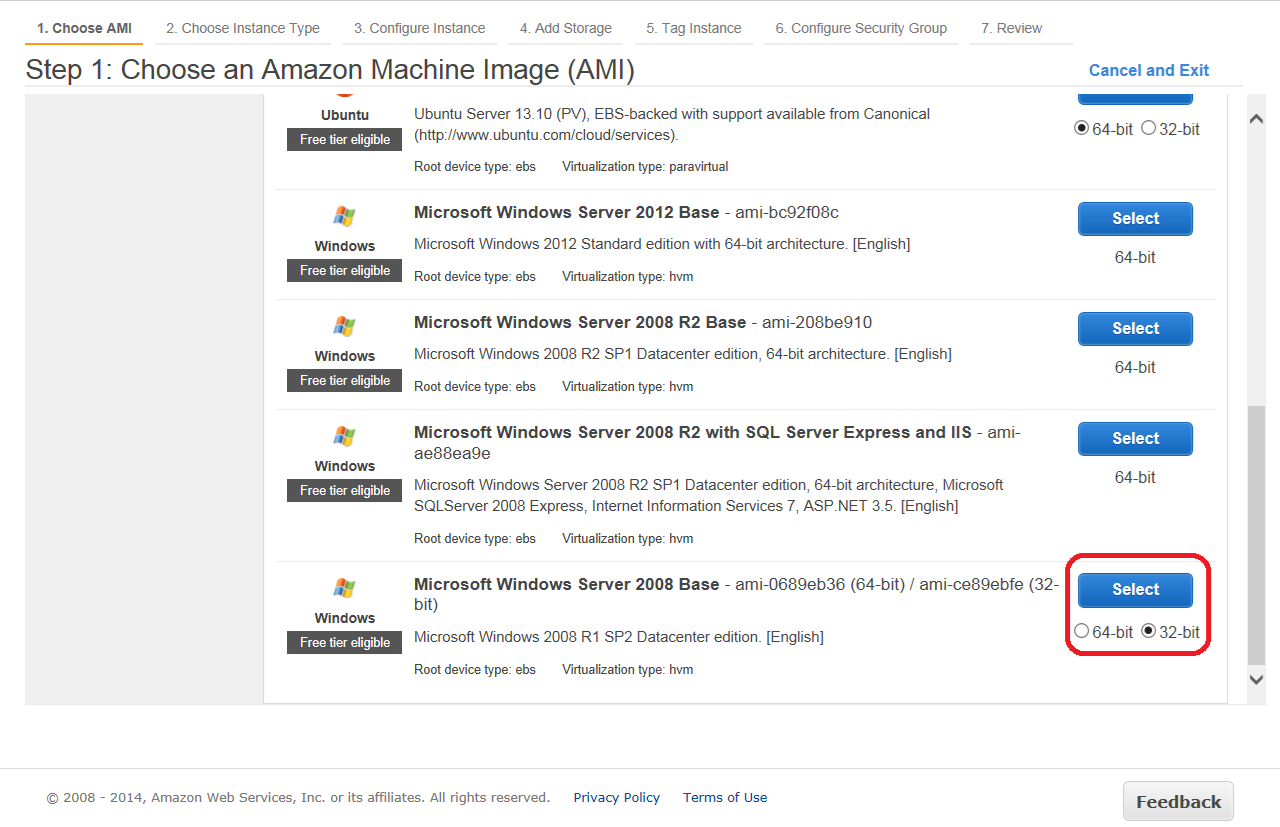The height and width of the screenshot is (827, 1280).
Task: Select 64-bit radio for Ubuntu Server 13.10
Action: (x=1081, y=128)
